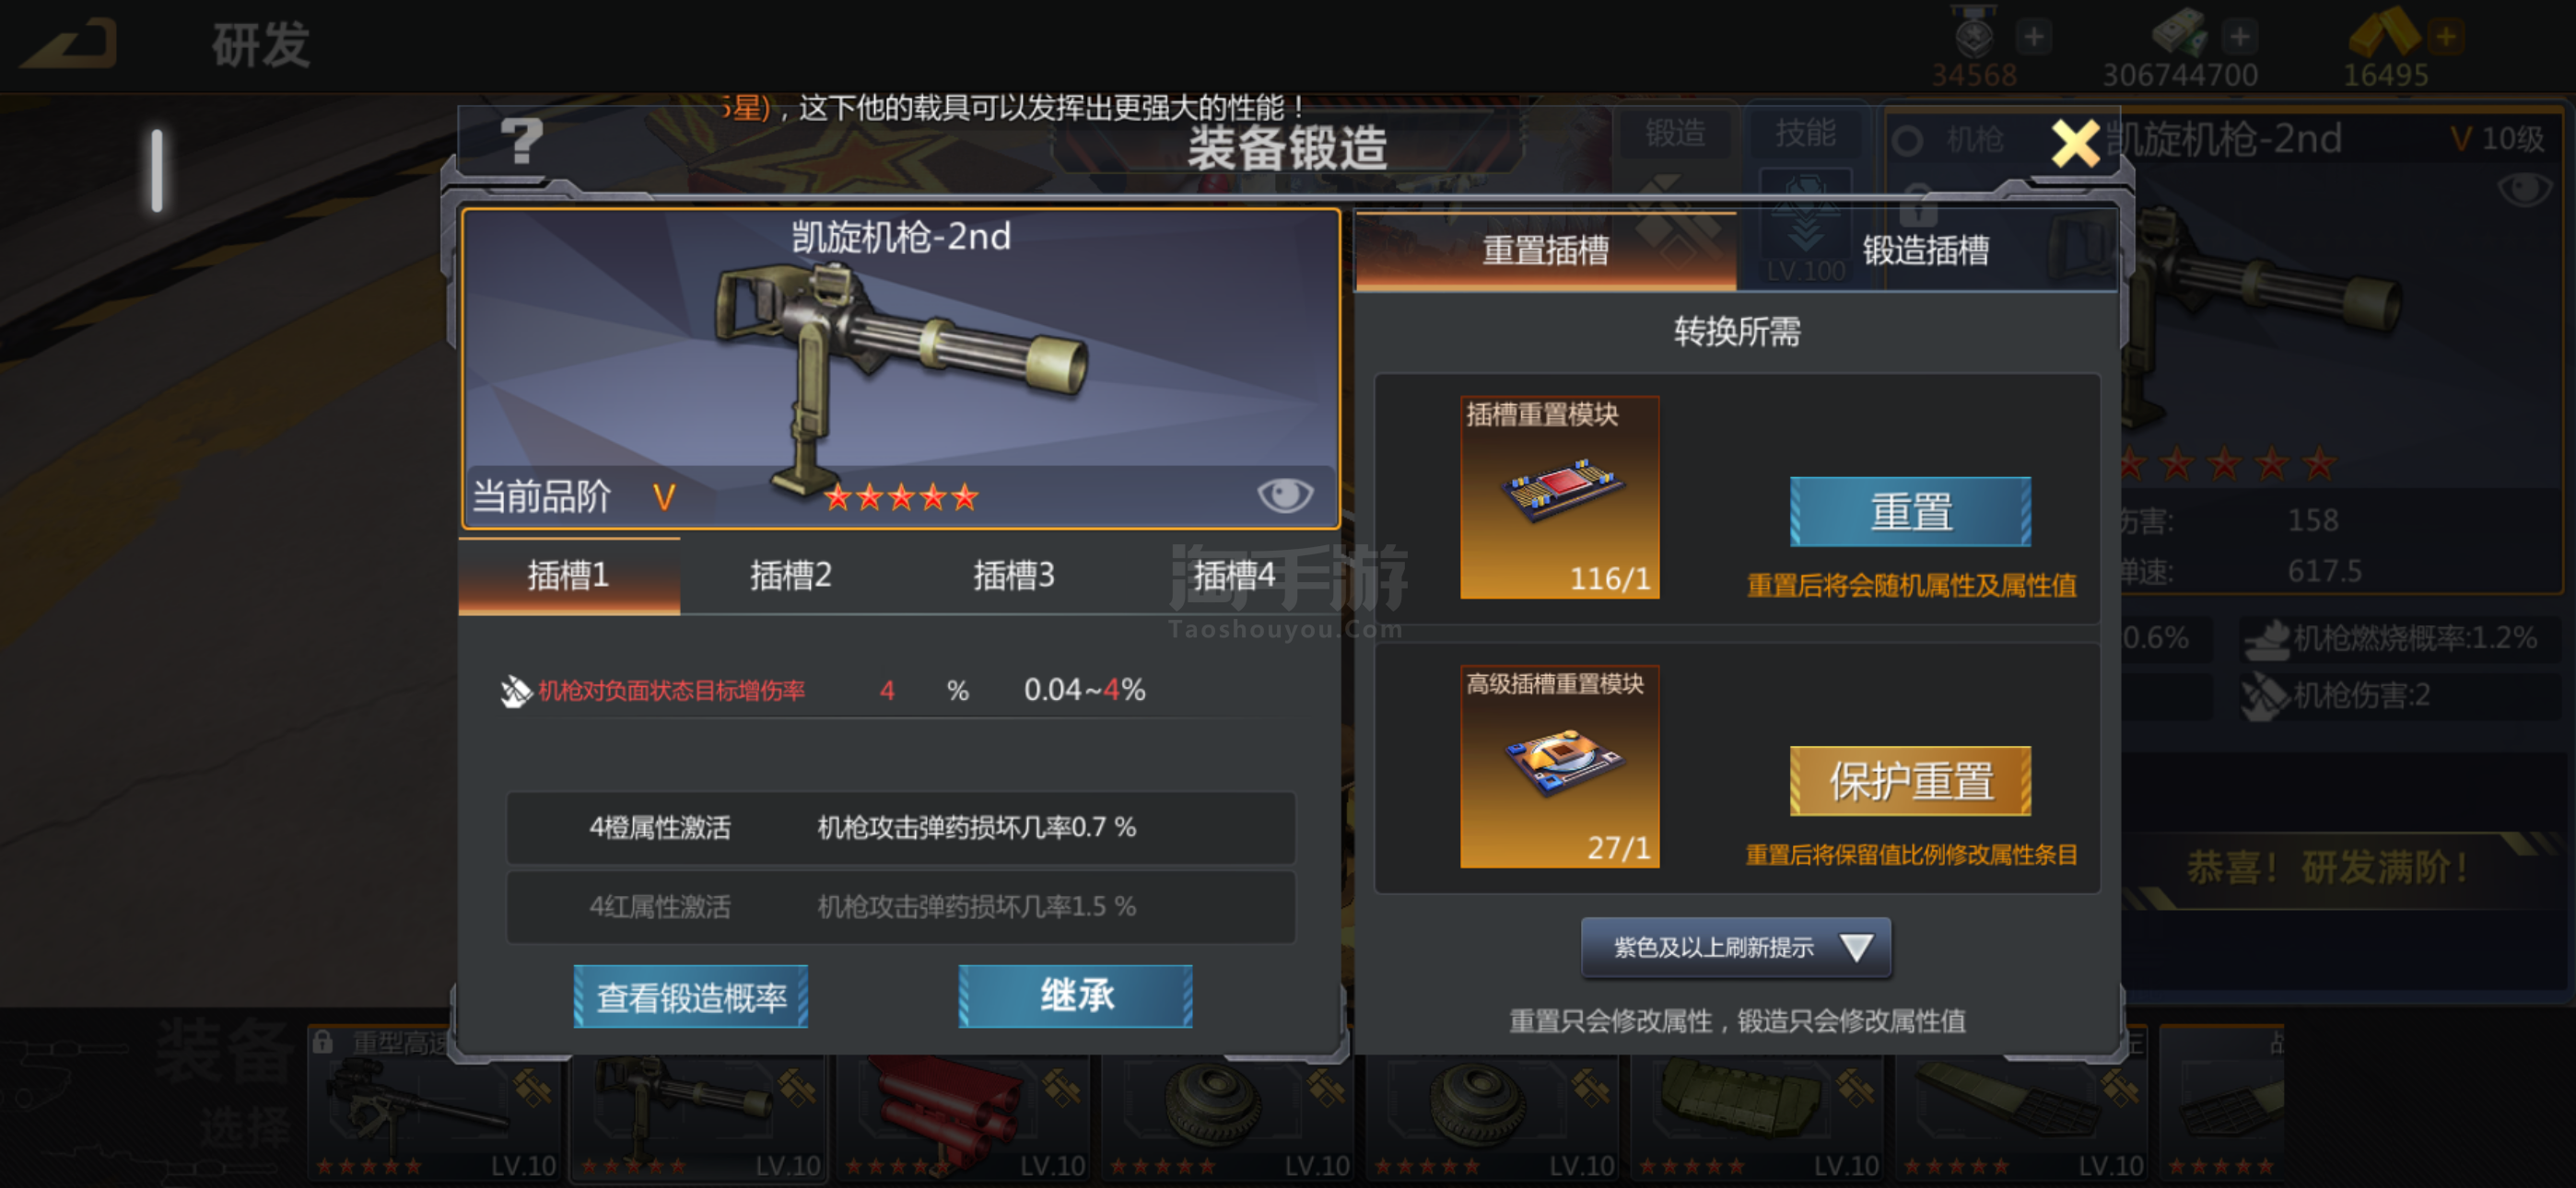Screen dimensions: 2576x1188
Task: Toggle the eye icon on weapon preview
Action: point(1284,494)
